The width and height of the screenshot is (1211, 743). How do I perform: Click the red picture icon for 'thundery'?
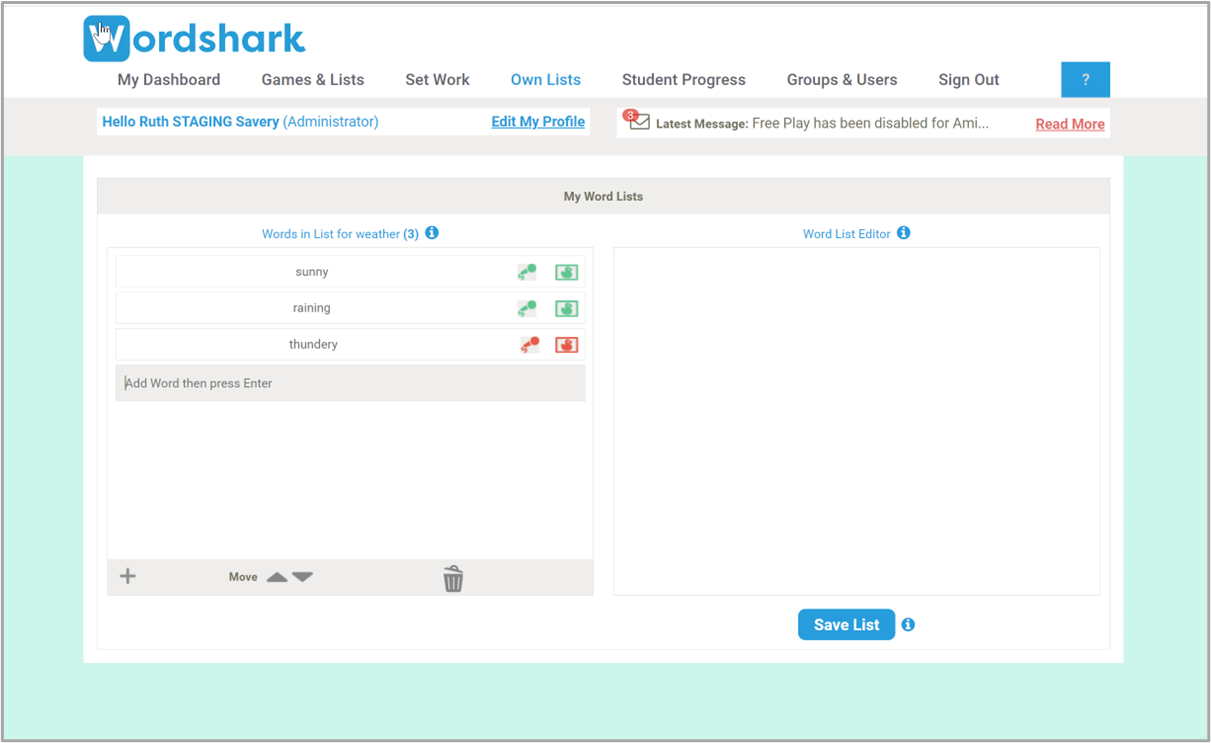tap(566, 345)
